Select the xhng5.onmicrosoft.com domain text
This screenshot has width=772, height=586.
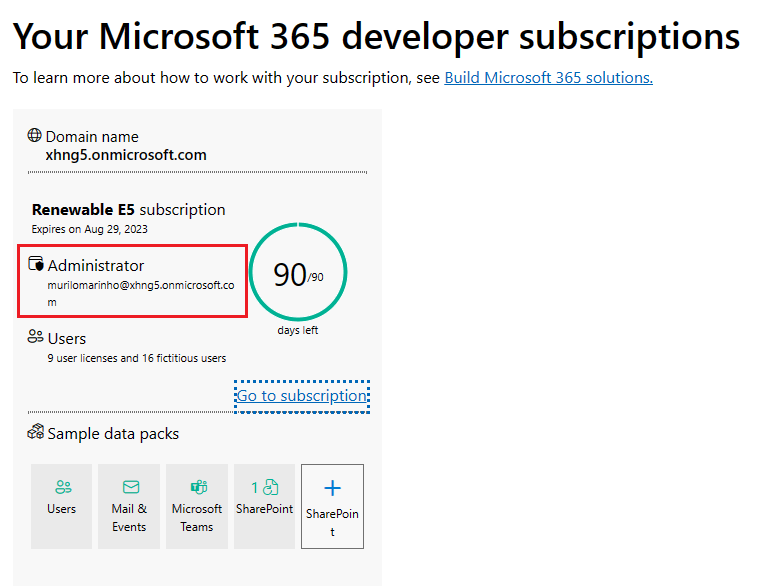[x=126, y=155]
